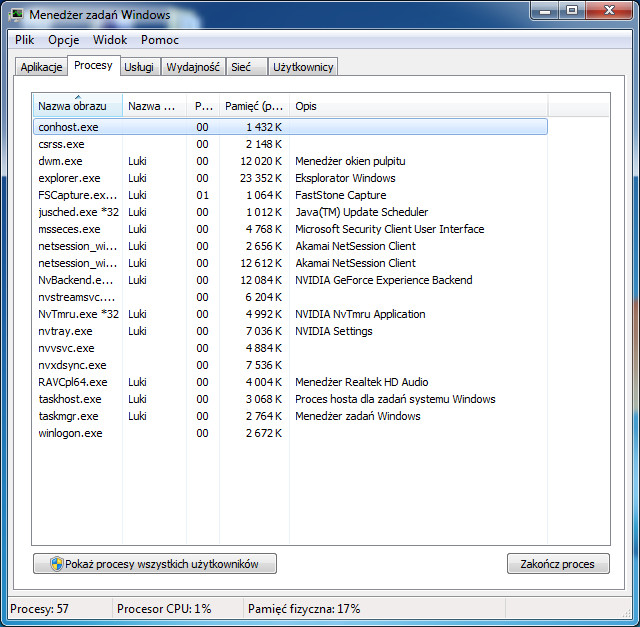Select the nvstreamsvc.... process row
The height and width of the screenshot is (627, 640).
pyautogui.click(x=290, y=297)
